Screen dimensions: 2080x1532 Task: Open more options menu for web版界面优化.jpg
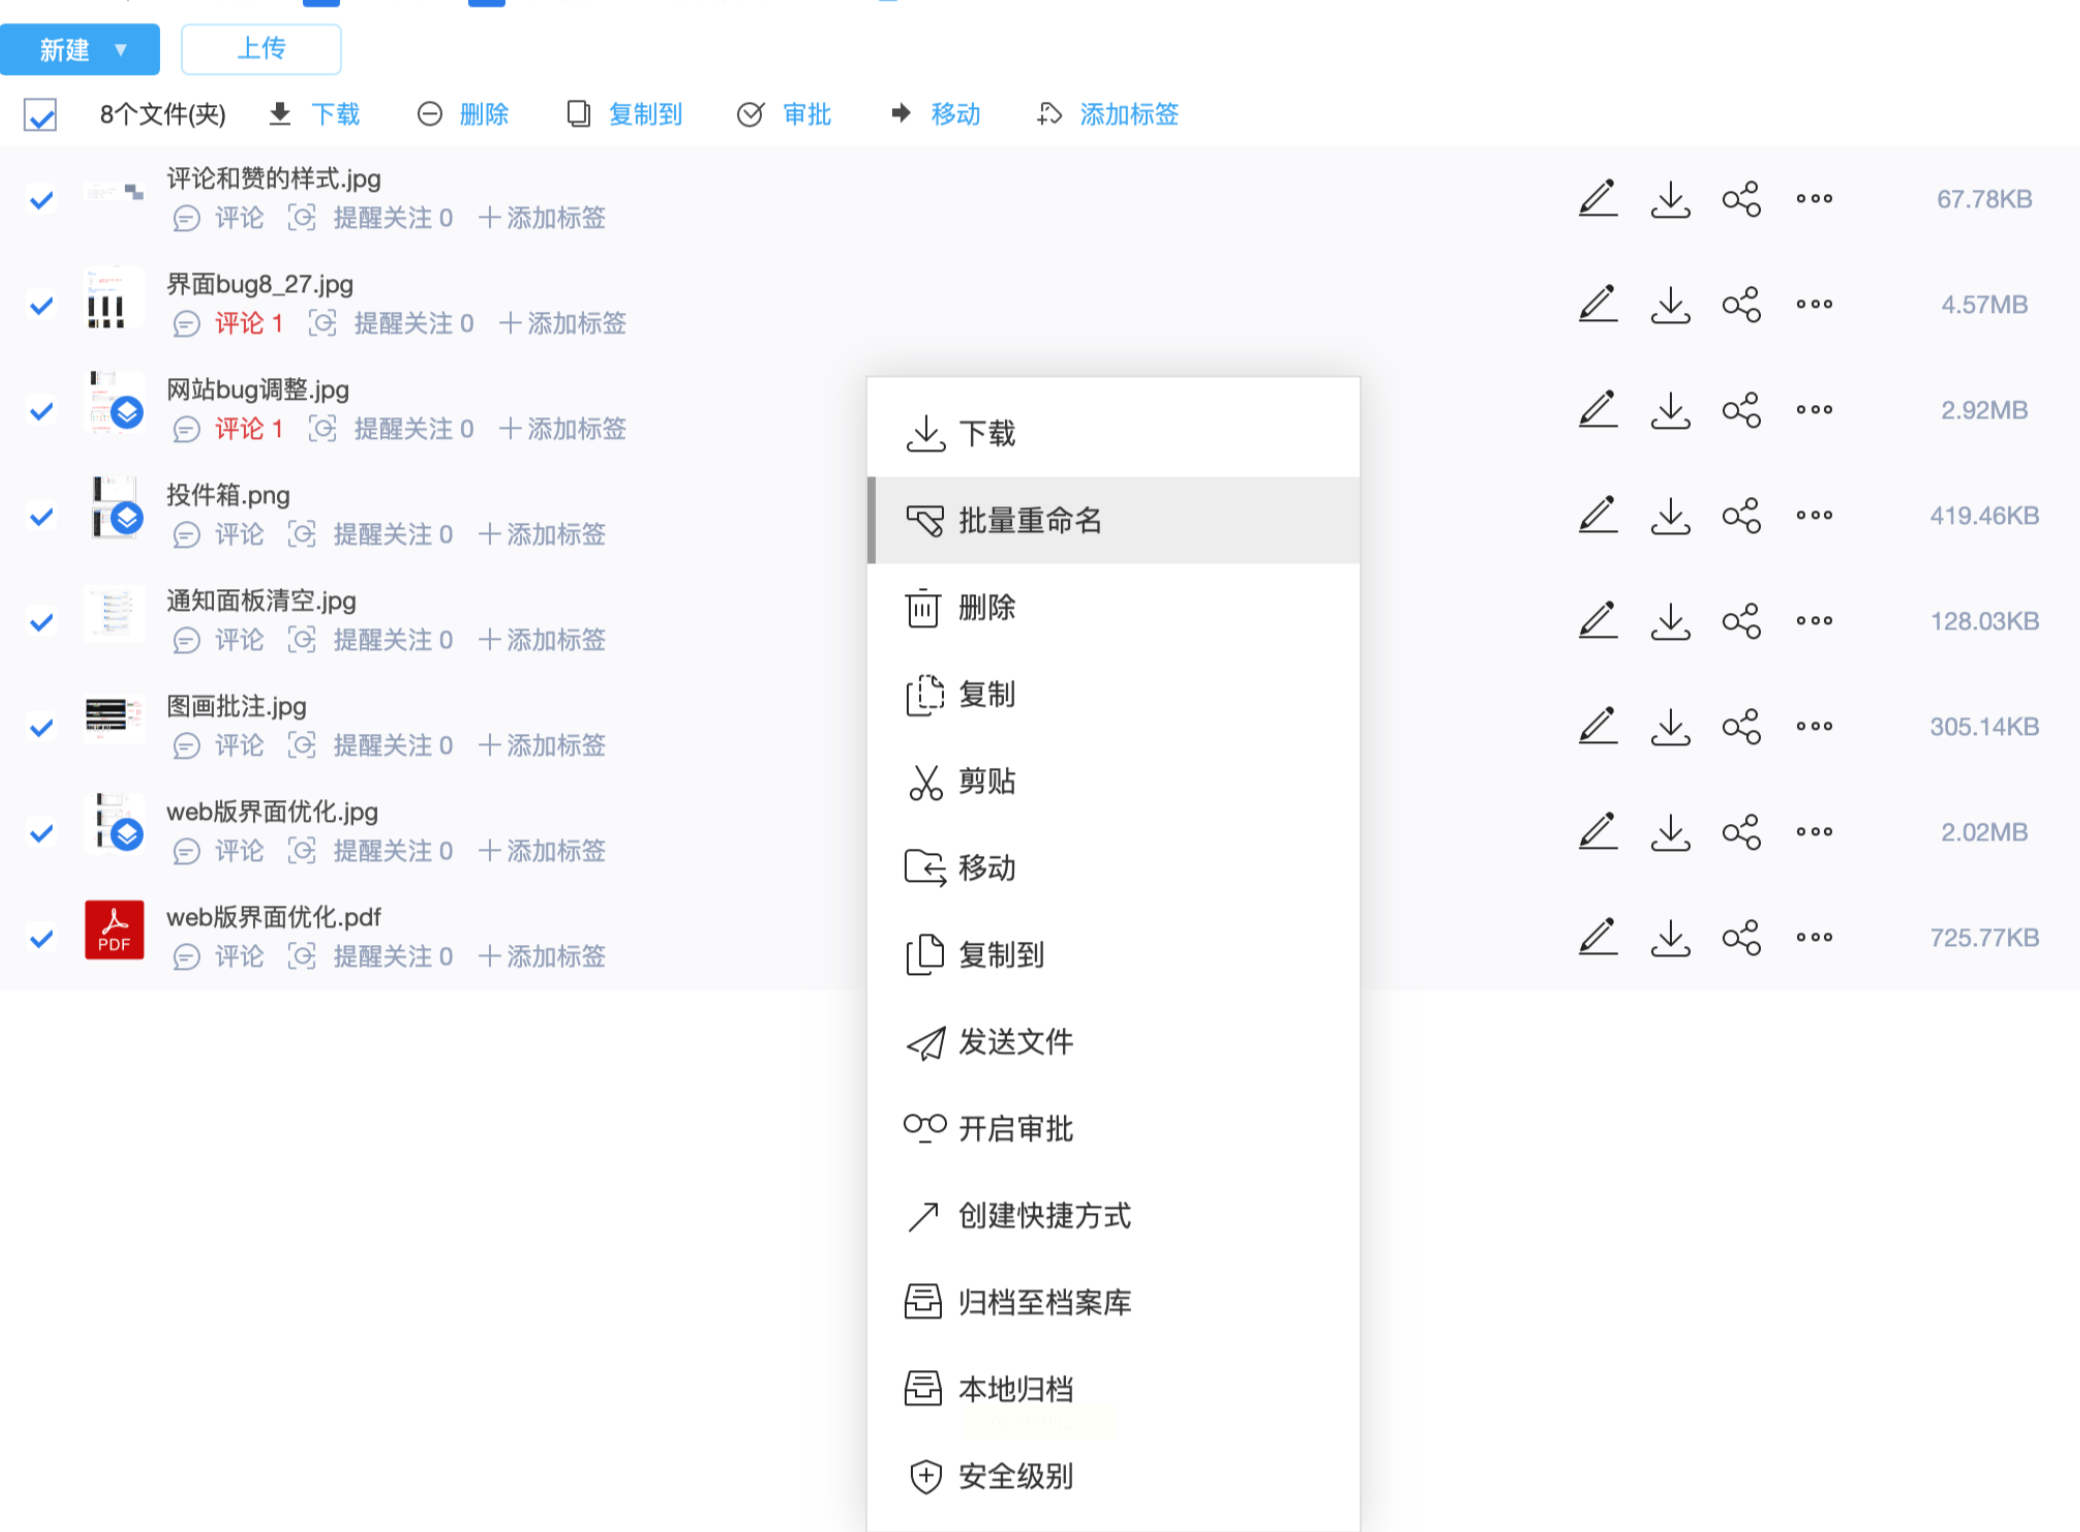[1814, 832]
